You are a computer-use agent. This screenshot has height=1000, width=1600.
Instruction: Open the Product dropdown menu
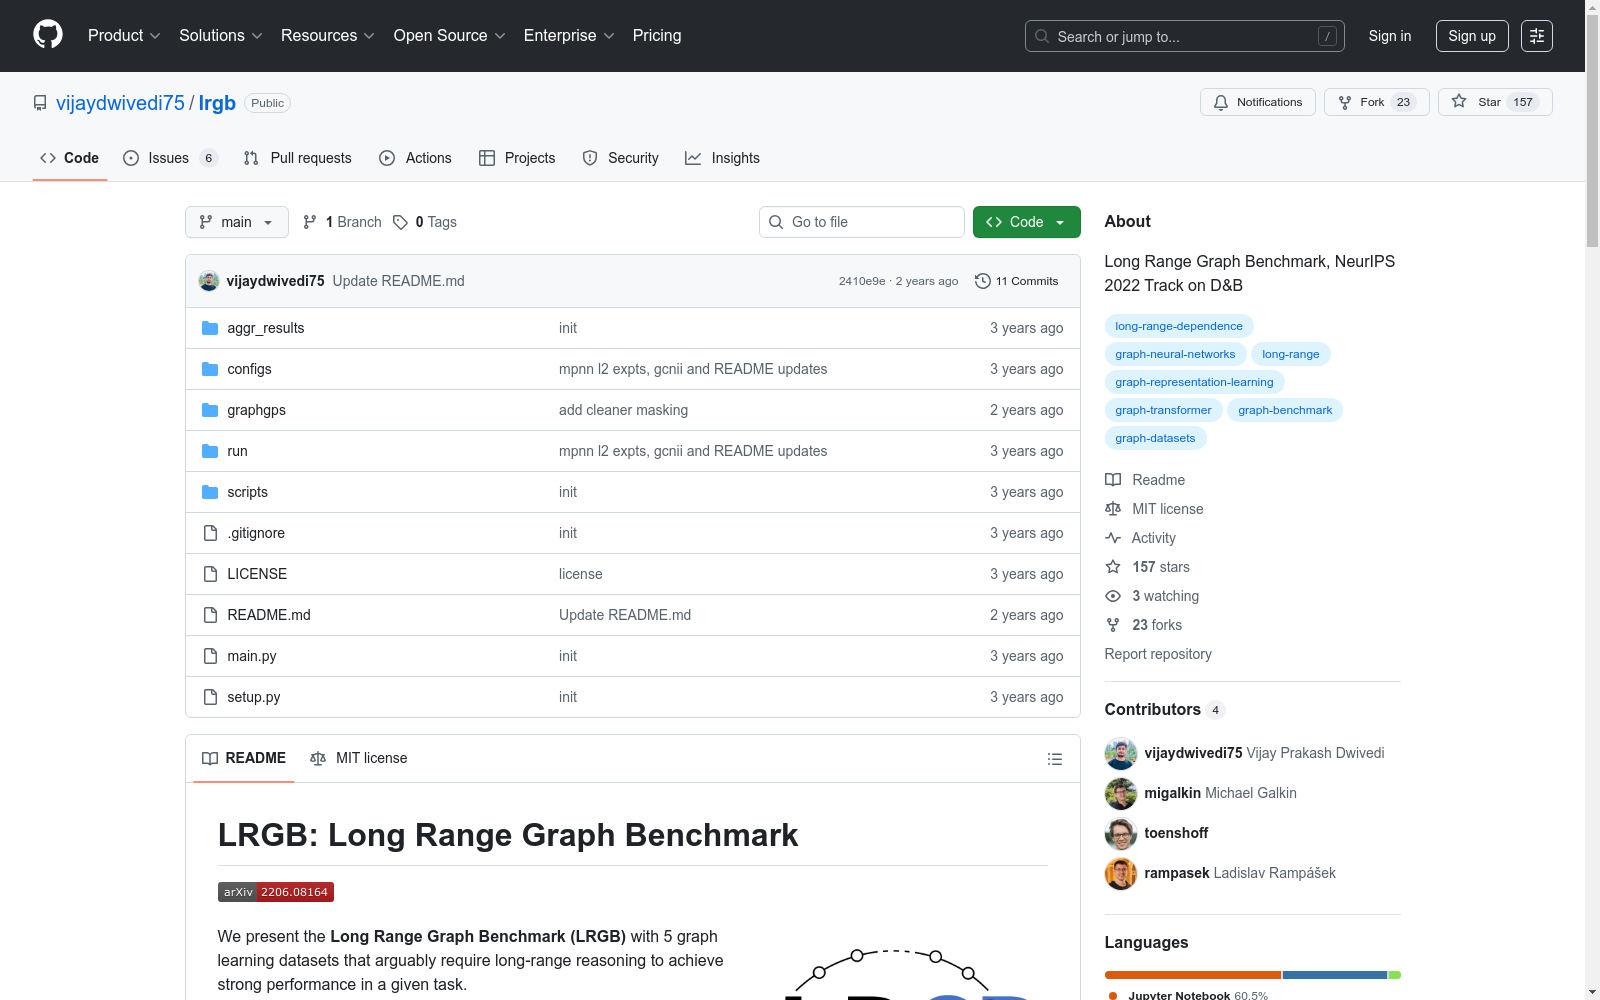124,36
